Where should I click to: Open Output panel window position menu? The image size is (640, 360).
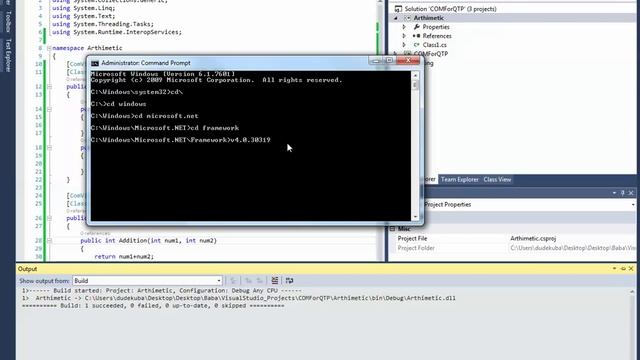(x=614, y=269)
